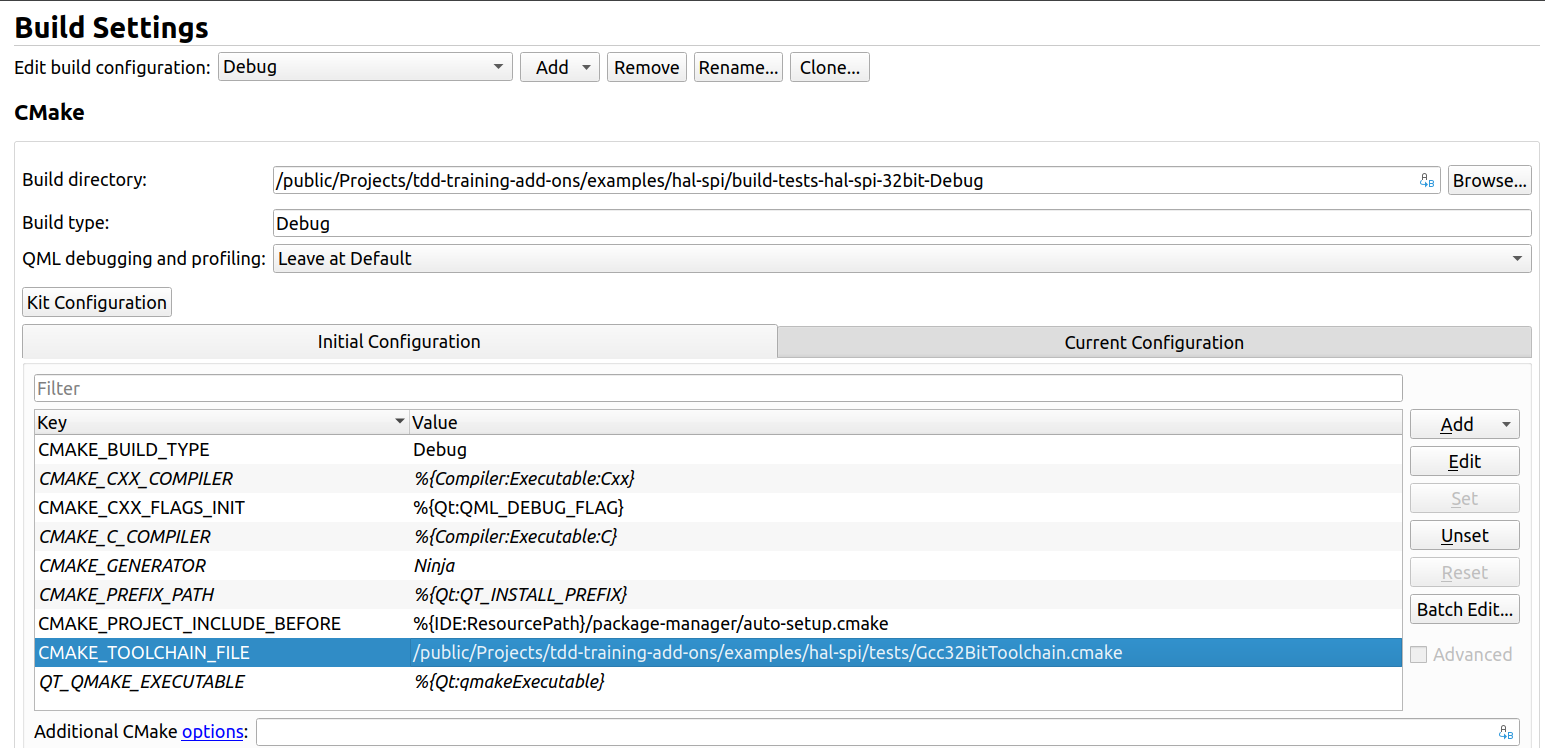Browse for the build directory
Image resolution: width=1545 pixels, height=748 pixels.
(1489, 181)
